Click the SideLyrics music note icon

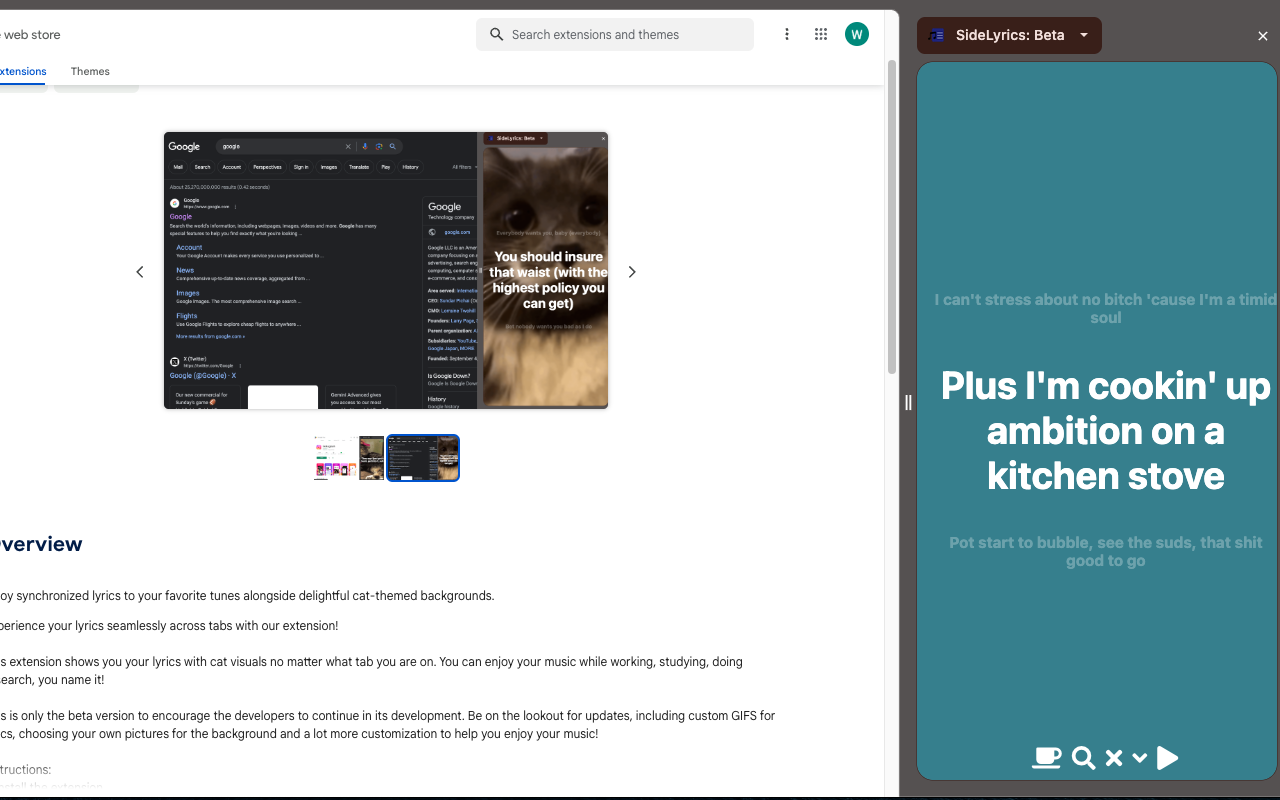click(x=936, y=35)
